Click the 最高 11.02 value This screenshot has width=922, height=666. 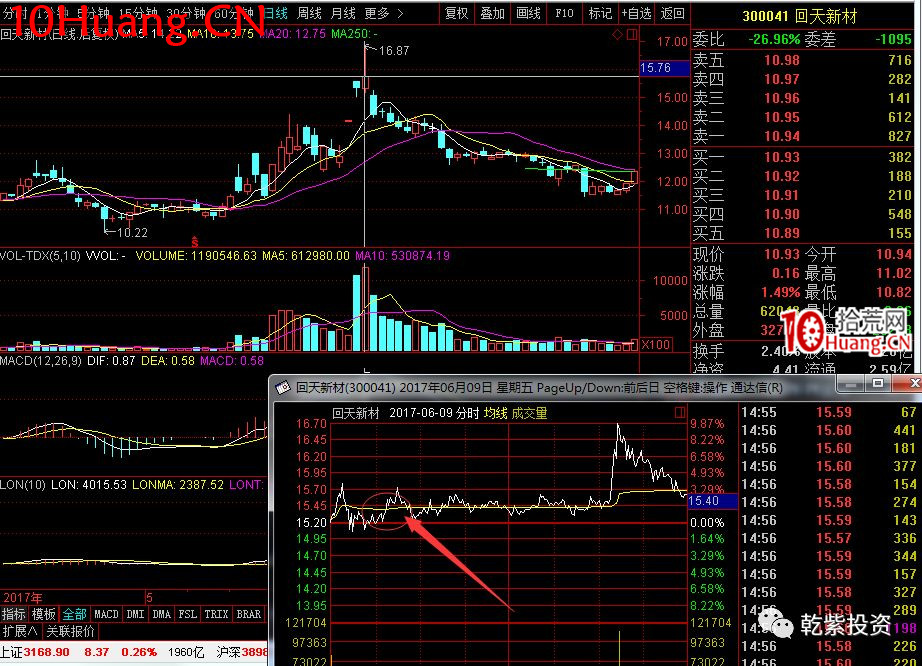tap(893, 273)
